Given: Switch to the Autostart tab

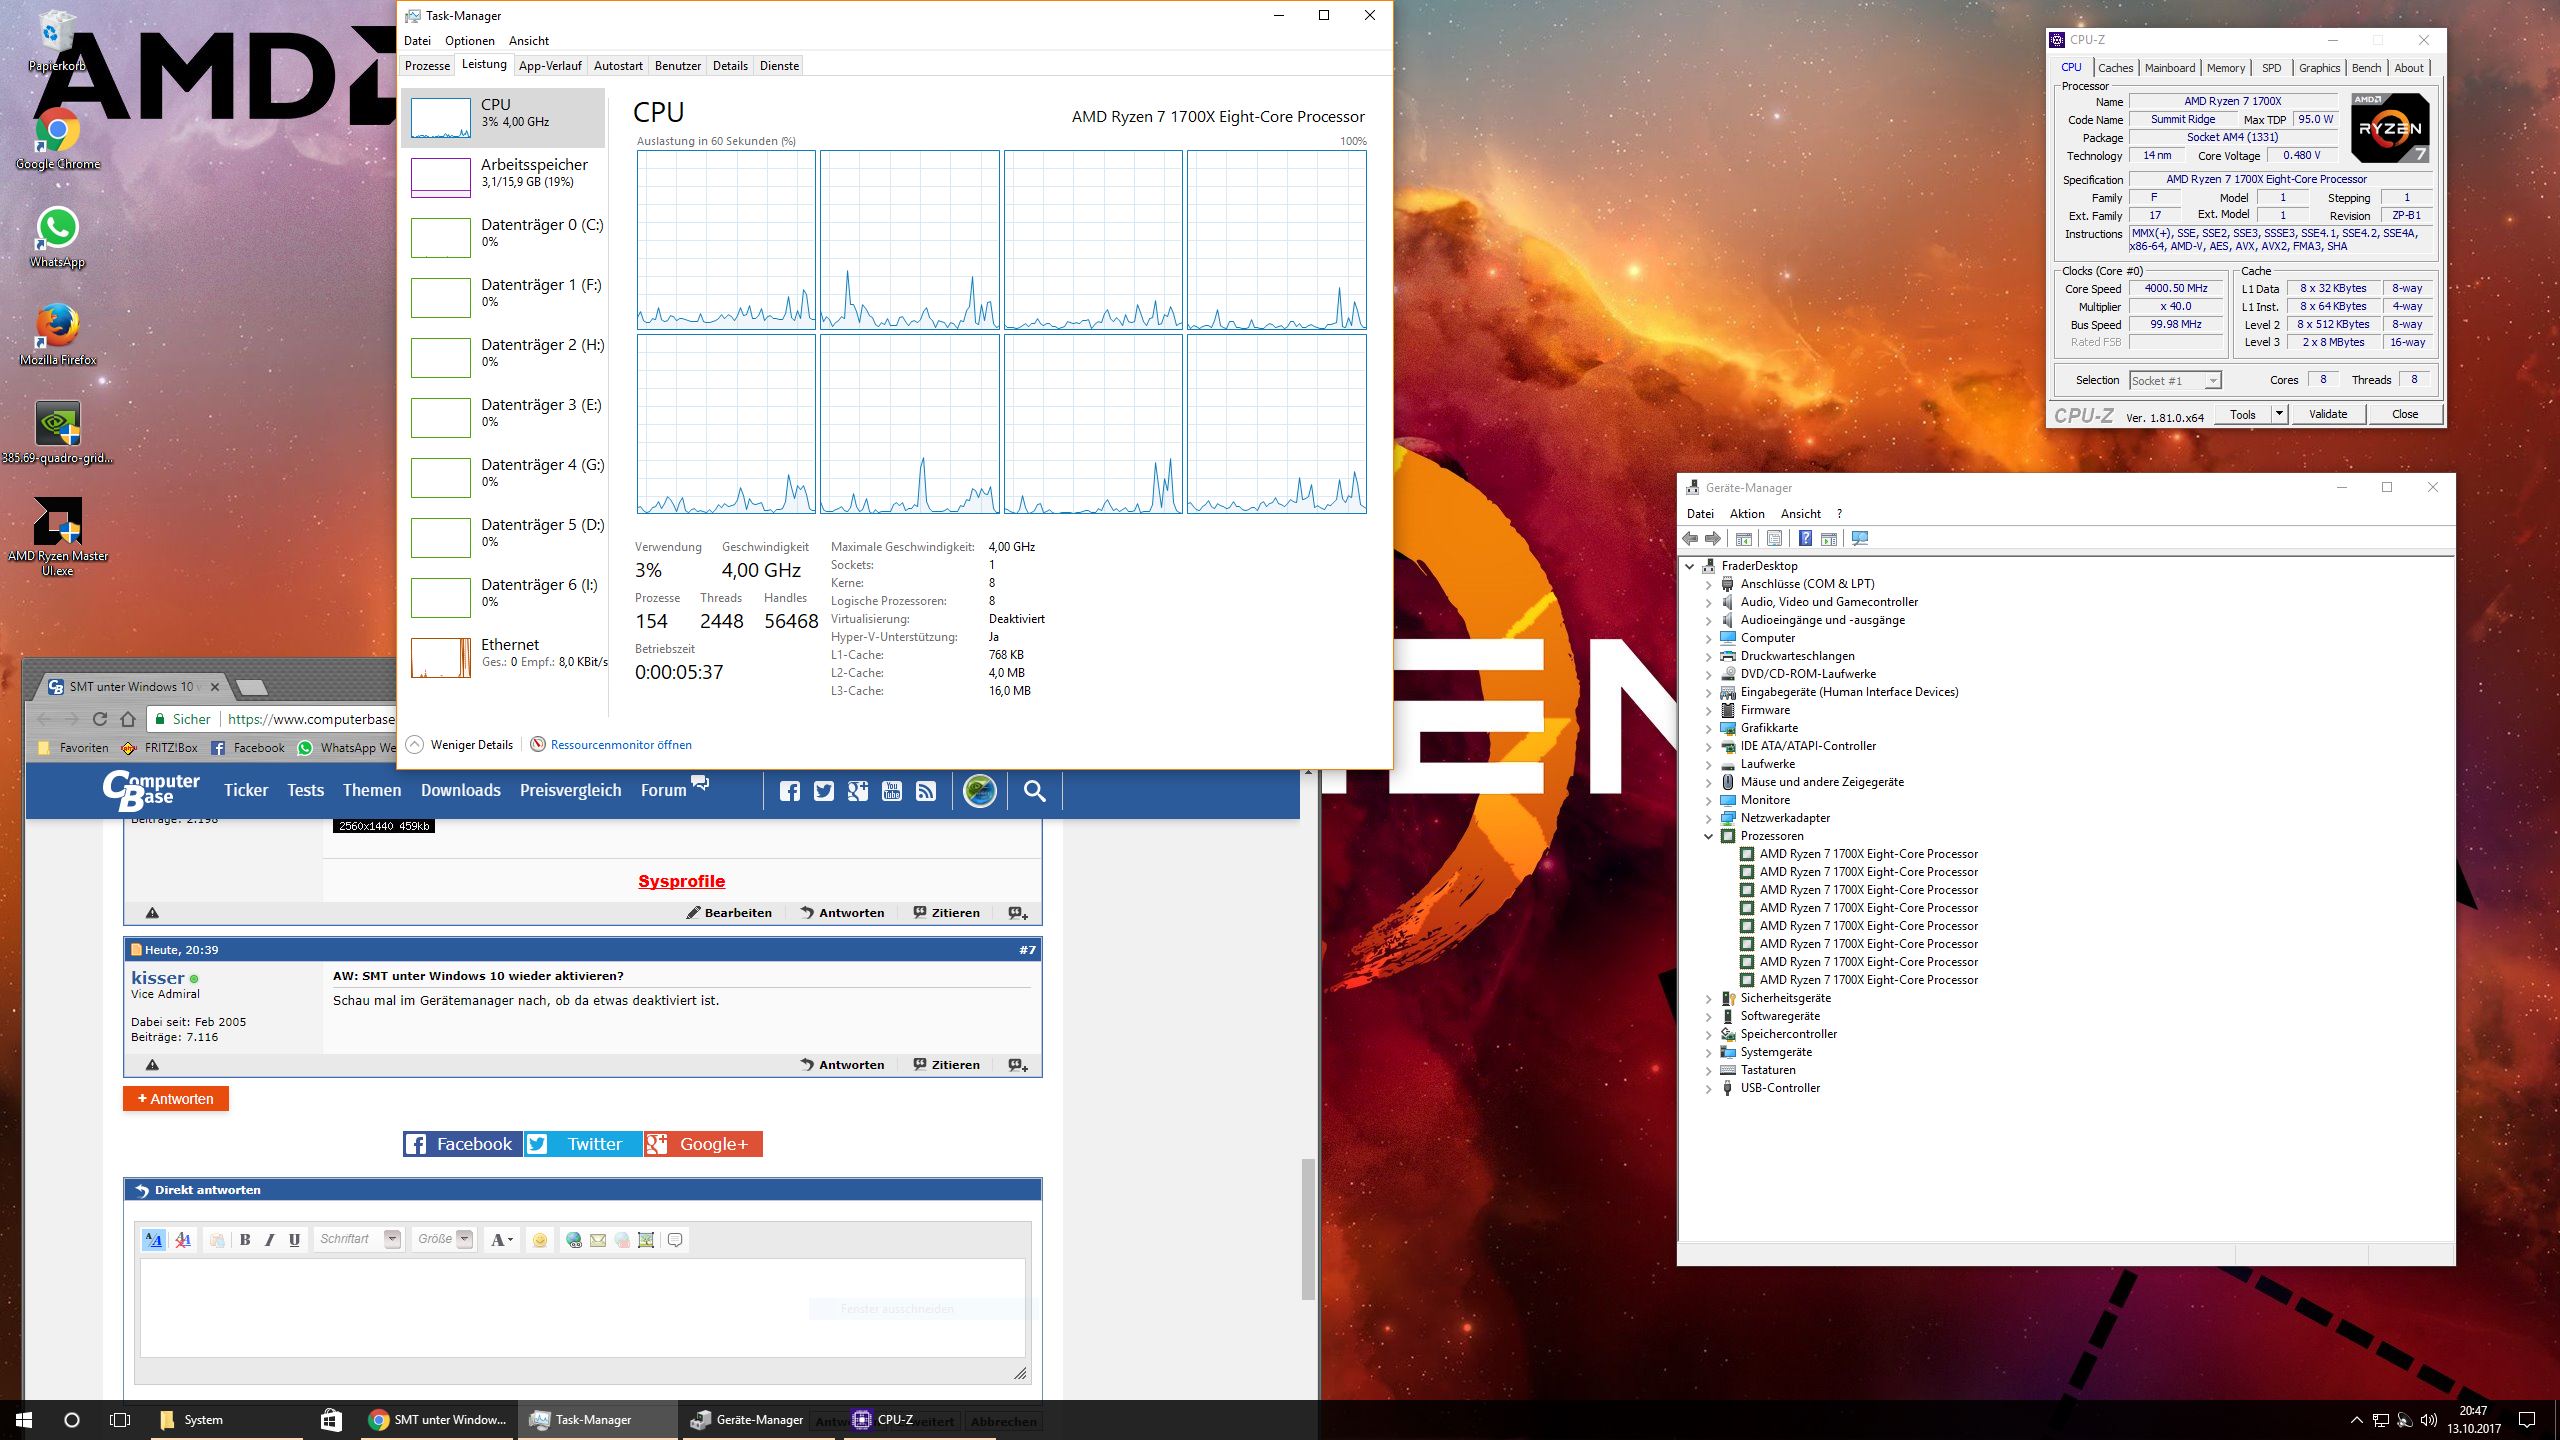Looking at the screenshot, I should click(618, 66).
